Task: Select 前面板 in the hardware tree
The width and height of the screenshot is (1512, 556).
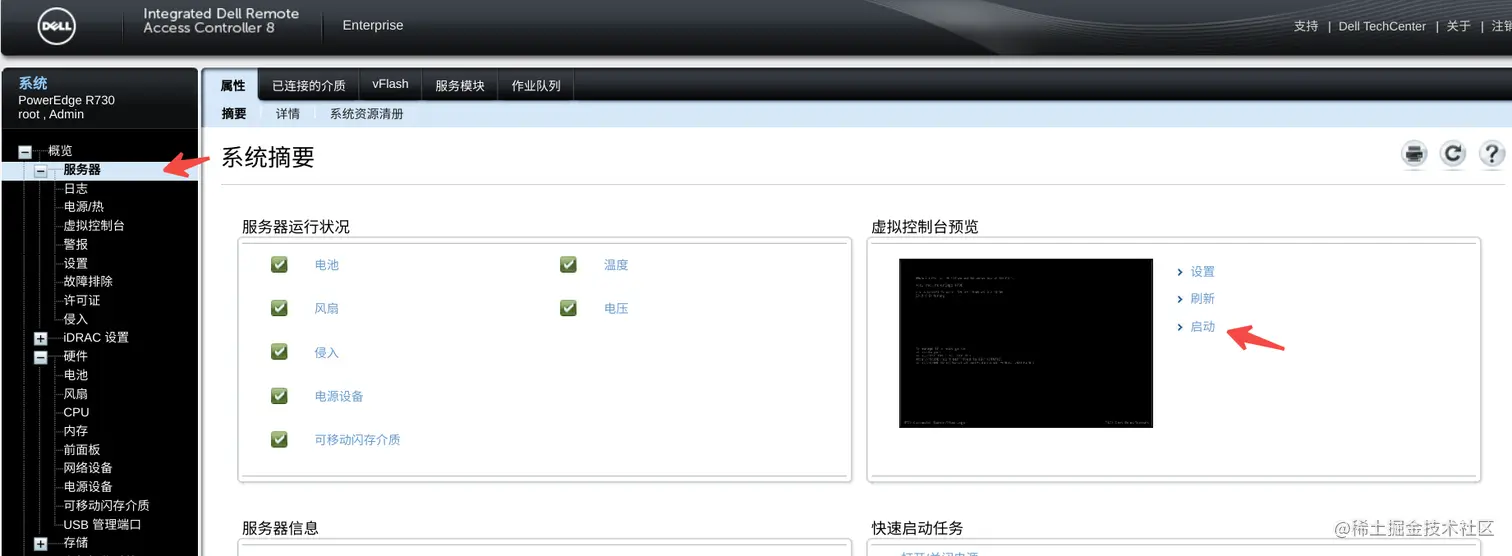Action: click(82, 450)
